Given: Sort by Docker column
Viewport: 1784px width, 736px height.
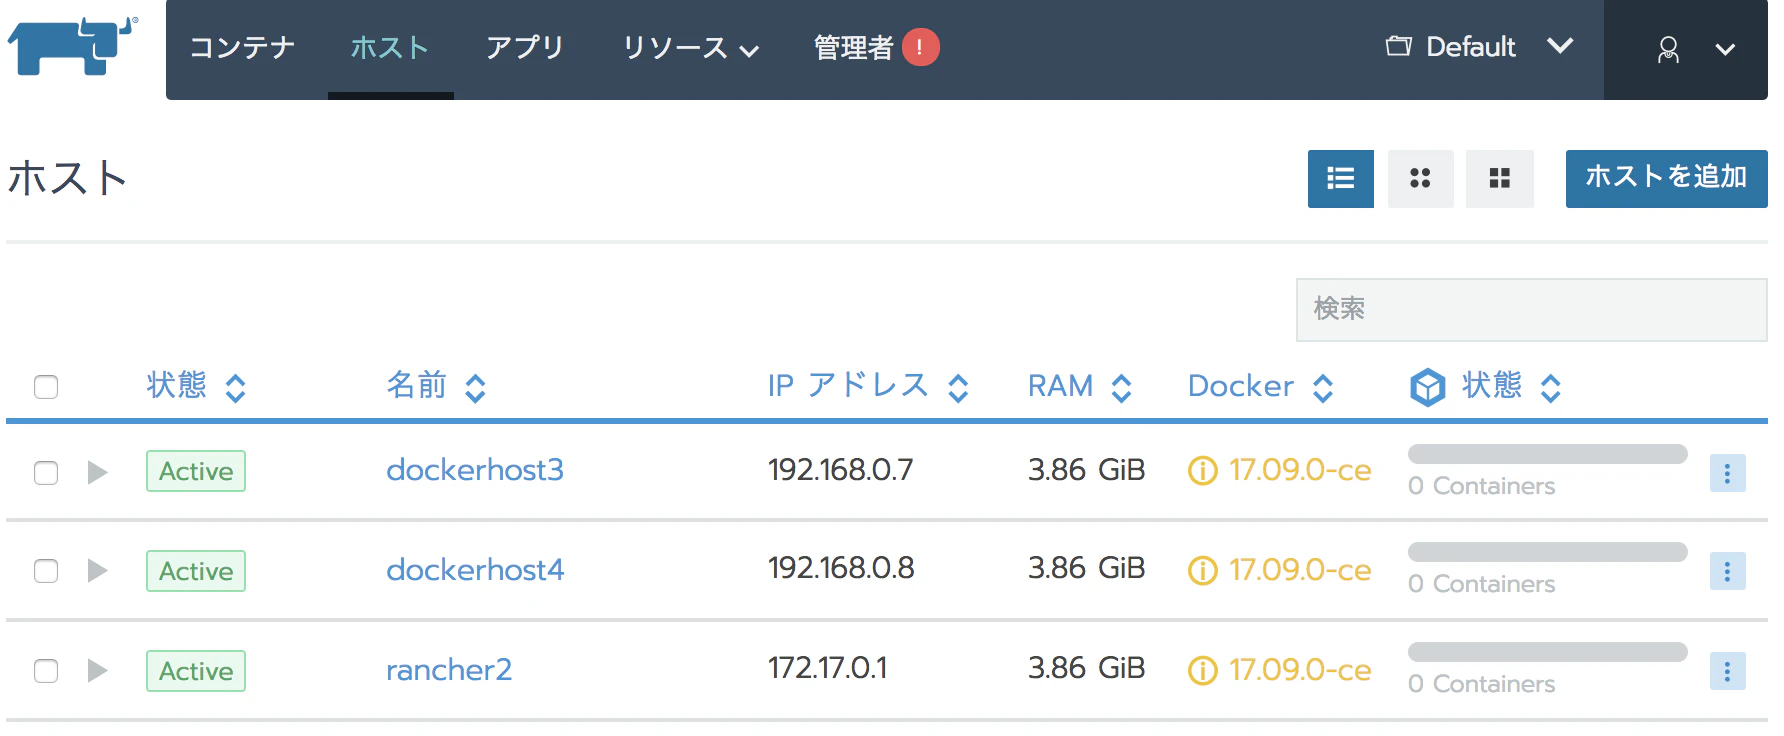Looking at the screenshot, I should pos(1261,386).
